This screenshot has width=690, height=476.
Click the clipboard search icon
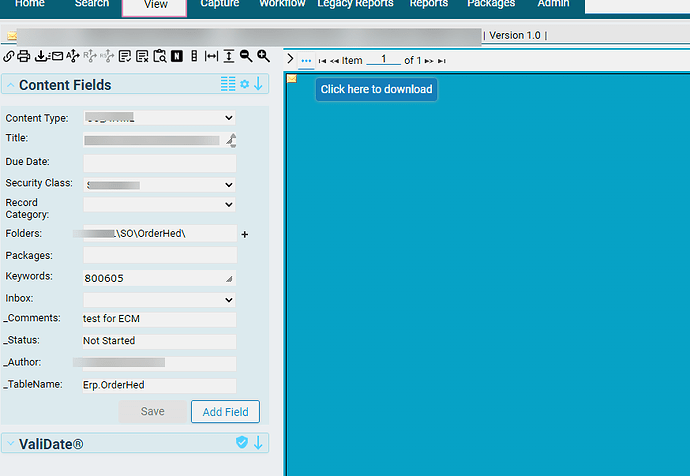point(160,56)
